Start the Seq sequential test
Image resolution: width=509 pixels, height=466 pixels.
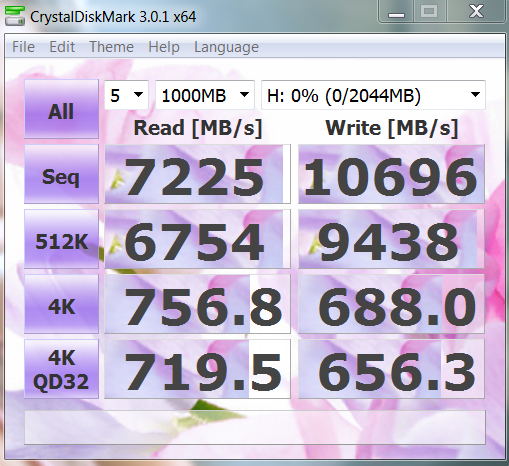point(61,174)
